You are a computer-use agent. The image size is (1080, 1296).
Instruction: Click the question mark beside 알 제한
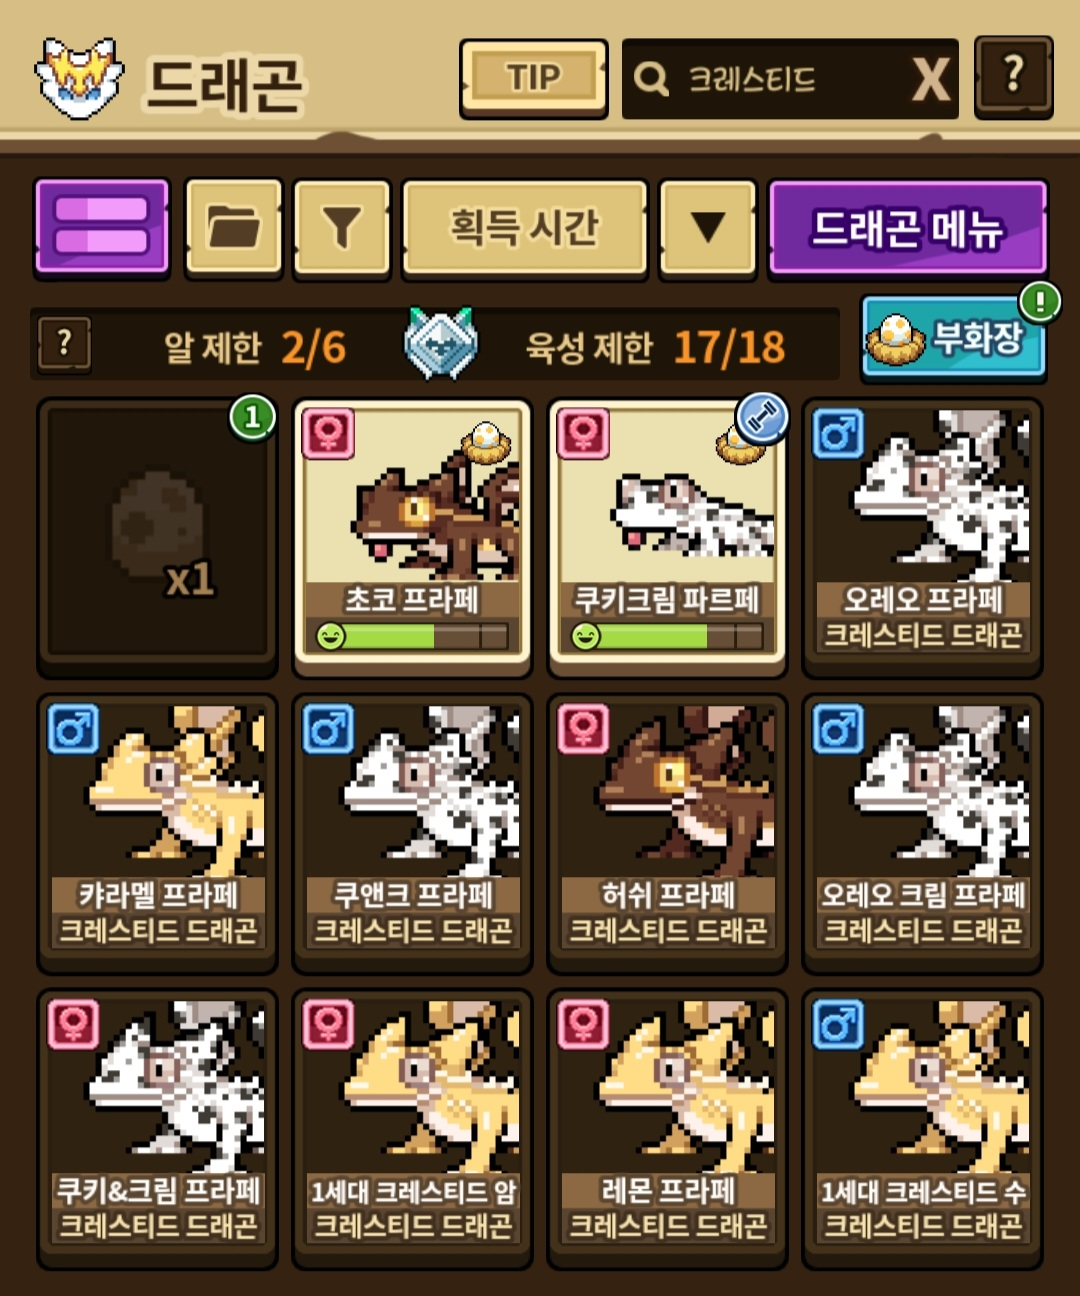click(x=64, y=345)
